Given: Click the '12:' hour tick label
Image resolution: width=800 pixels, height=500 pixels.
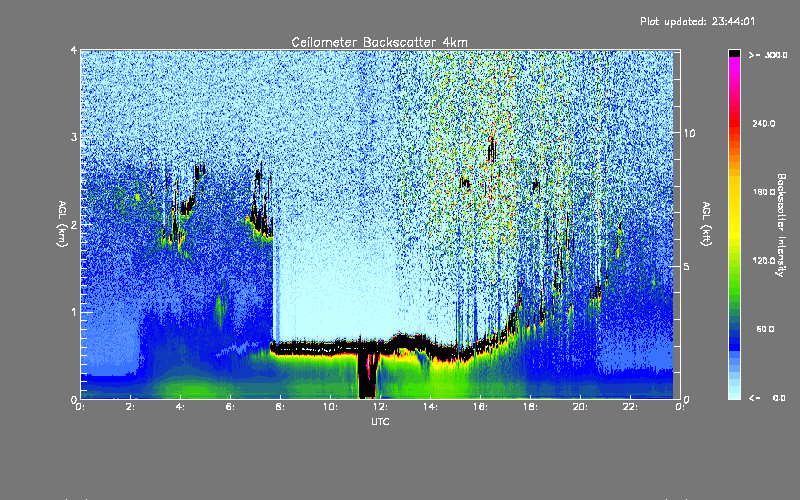Looking at the screenshot, I should coord(380,407).
